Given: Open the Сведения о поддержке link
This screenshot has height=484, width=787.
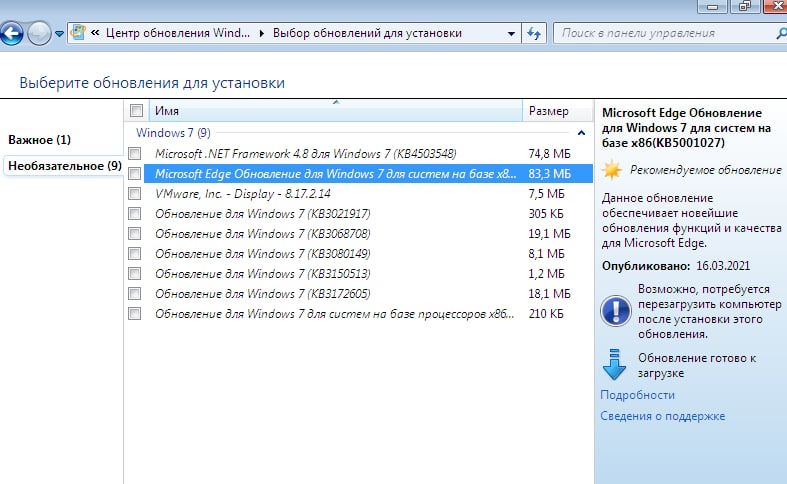Looking at the screenshot, I should (663, 416).
